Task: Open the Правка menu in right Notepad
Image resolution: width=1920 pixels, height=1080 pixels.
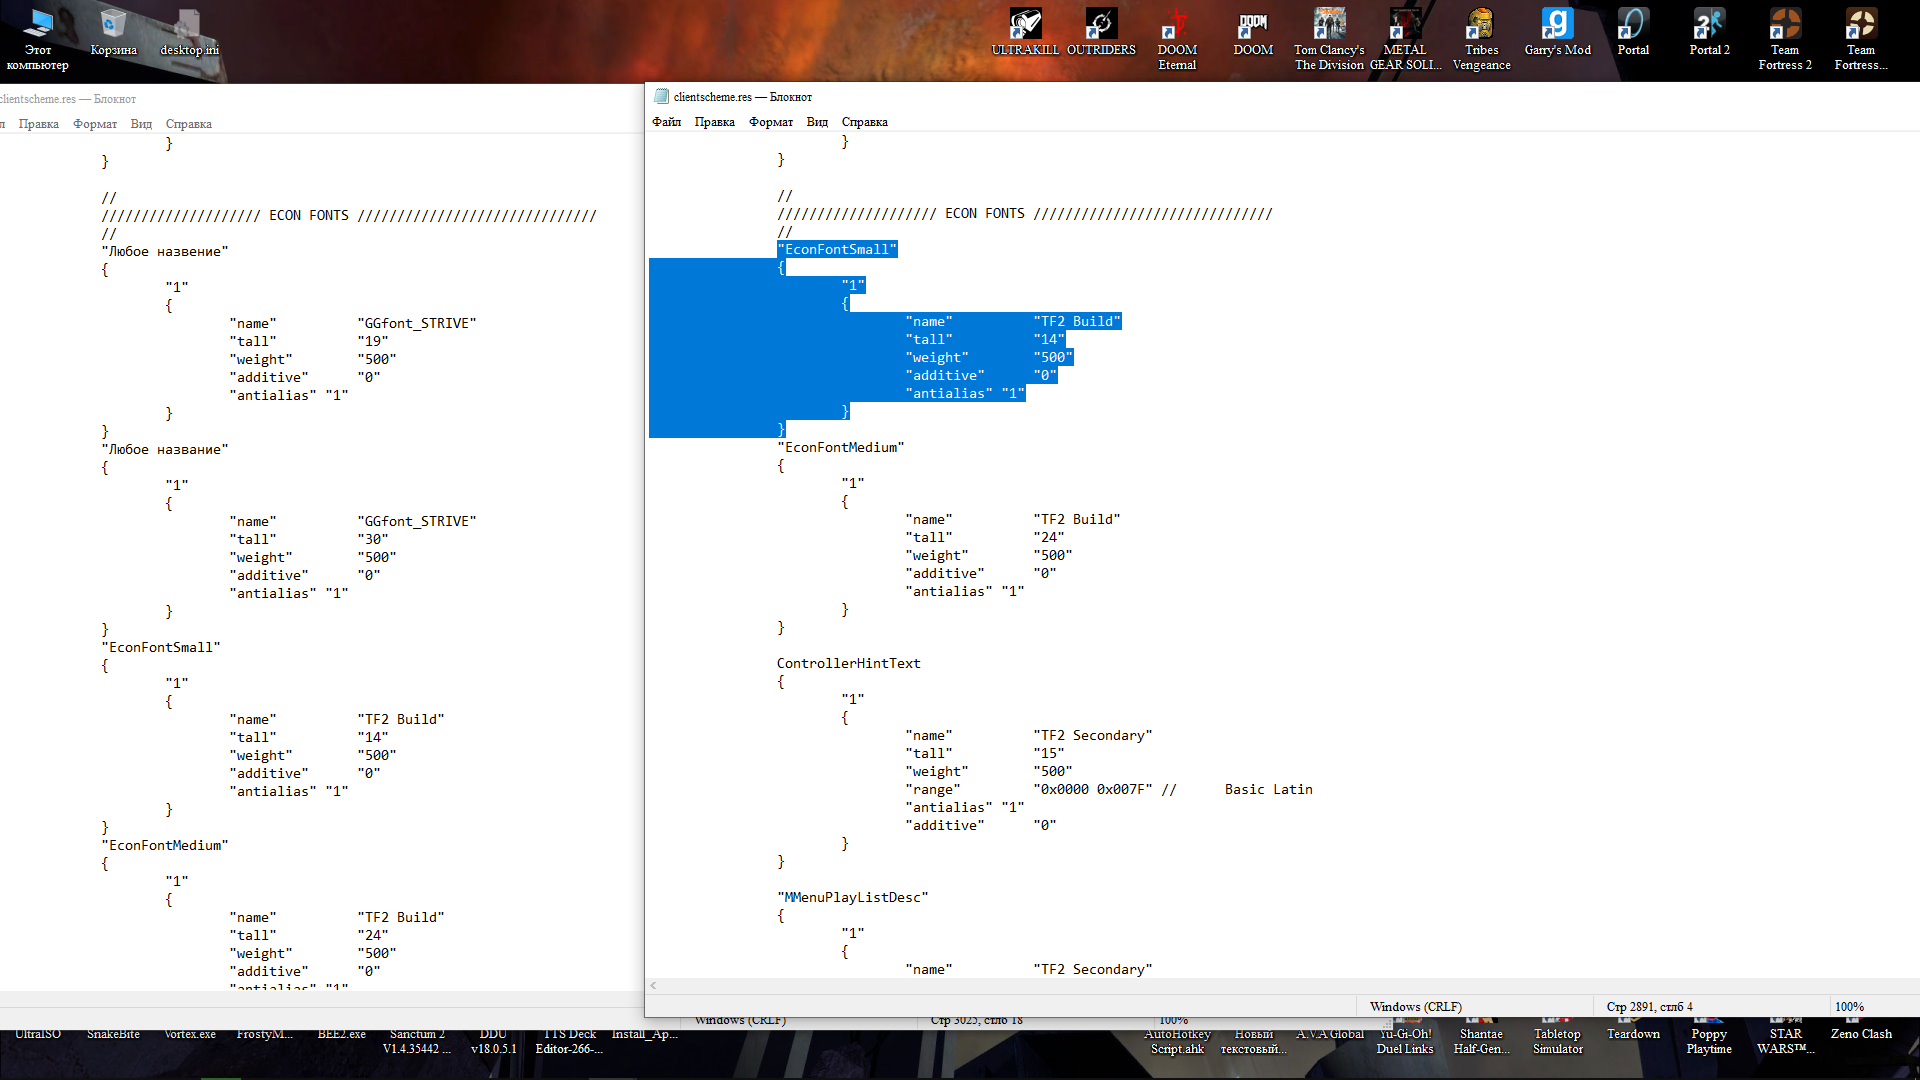Action: 714,122
